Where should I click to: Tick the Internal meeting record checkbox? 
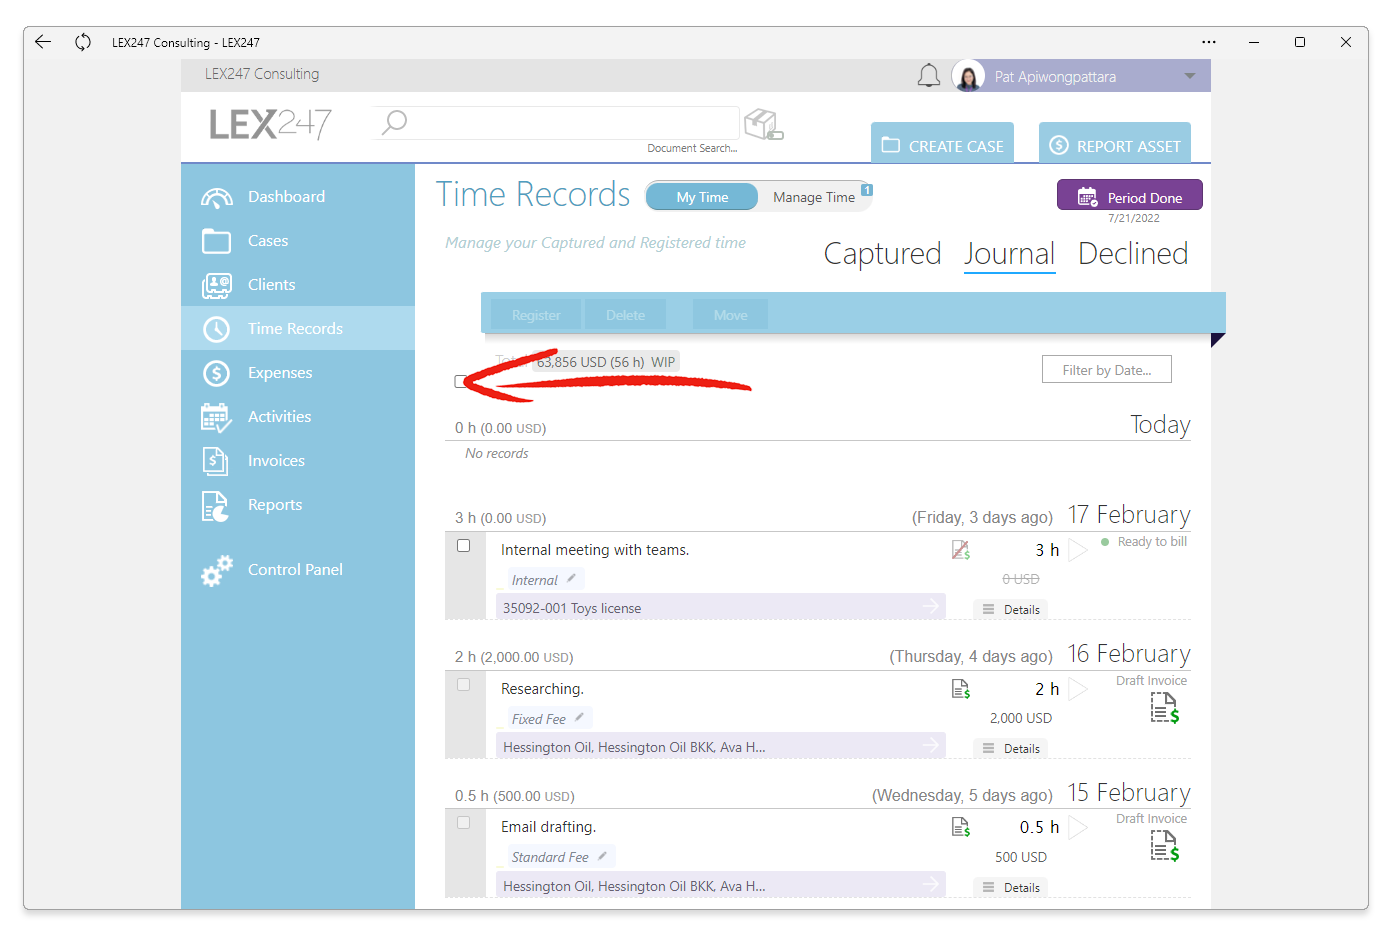click(464, 546)
